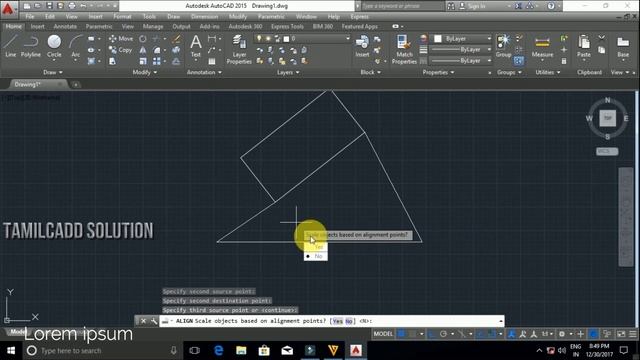The width and height of the screenshot is (640, 360).
Task: Click the WCS button below ViewCube
Action: coord(607,151)
